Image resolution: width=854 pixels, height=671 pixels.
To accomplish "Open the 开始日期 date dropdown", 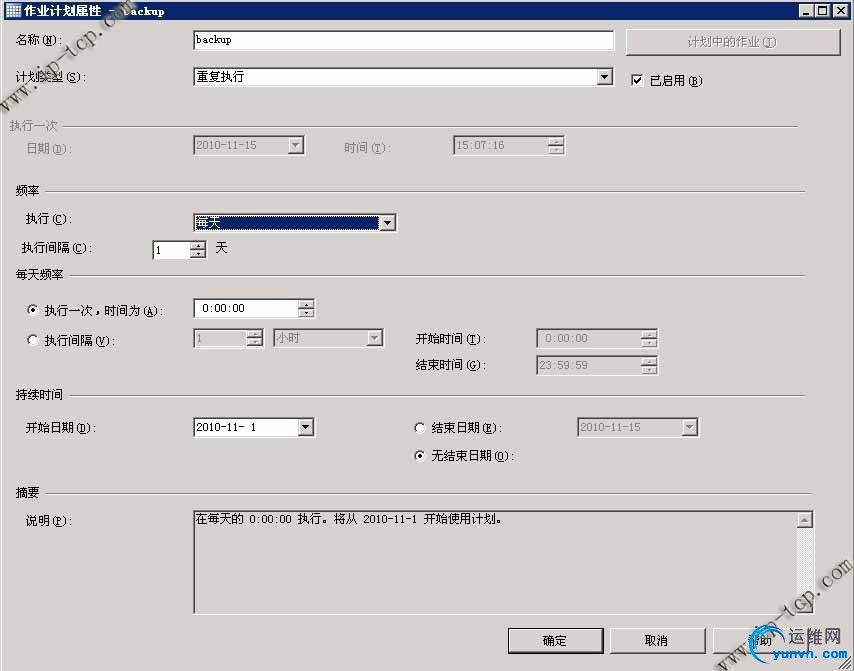I will pyautogui.click(x=306, y=427).
